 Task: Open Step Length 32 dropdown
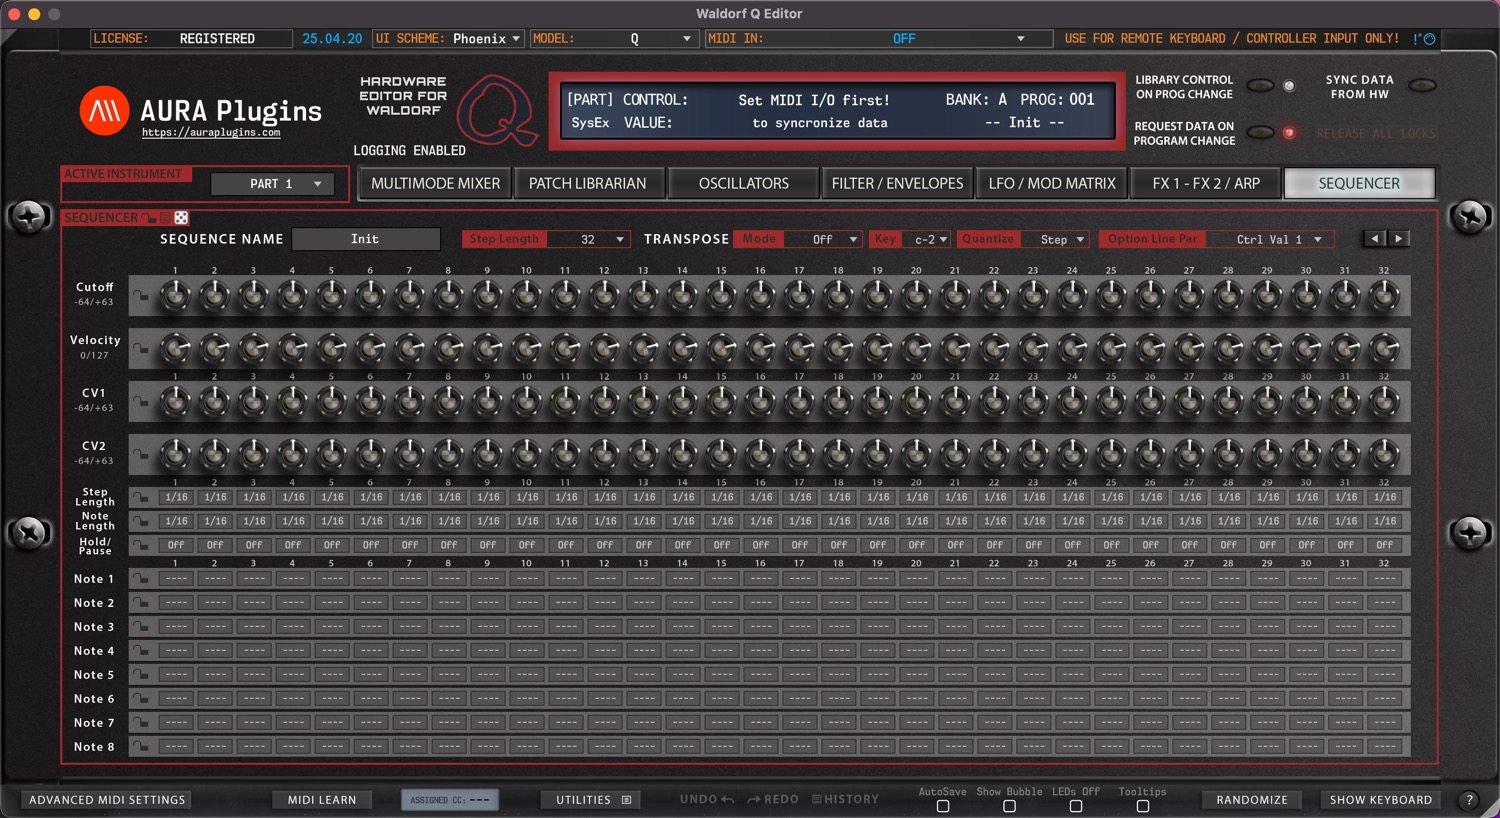click(588, 239)
